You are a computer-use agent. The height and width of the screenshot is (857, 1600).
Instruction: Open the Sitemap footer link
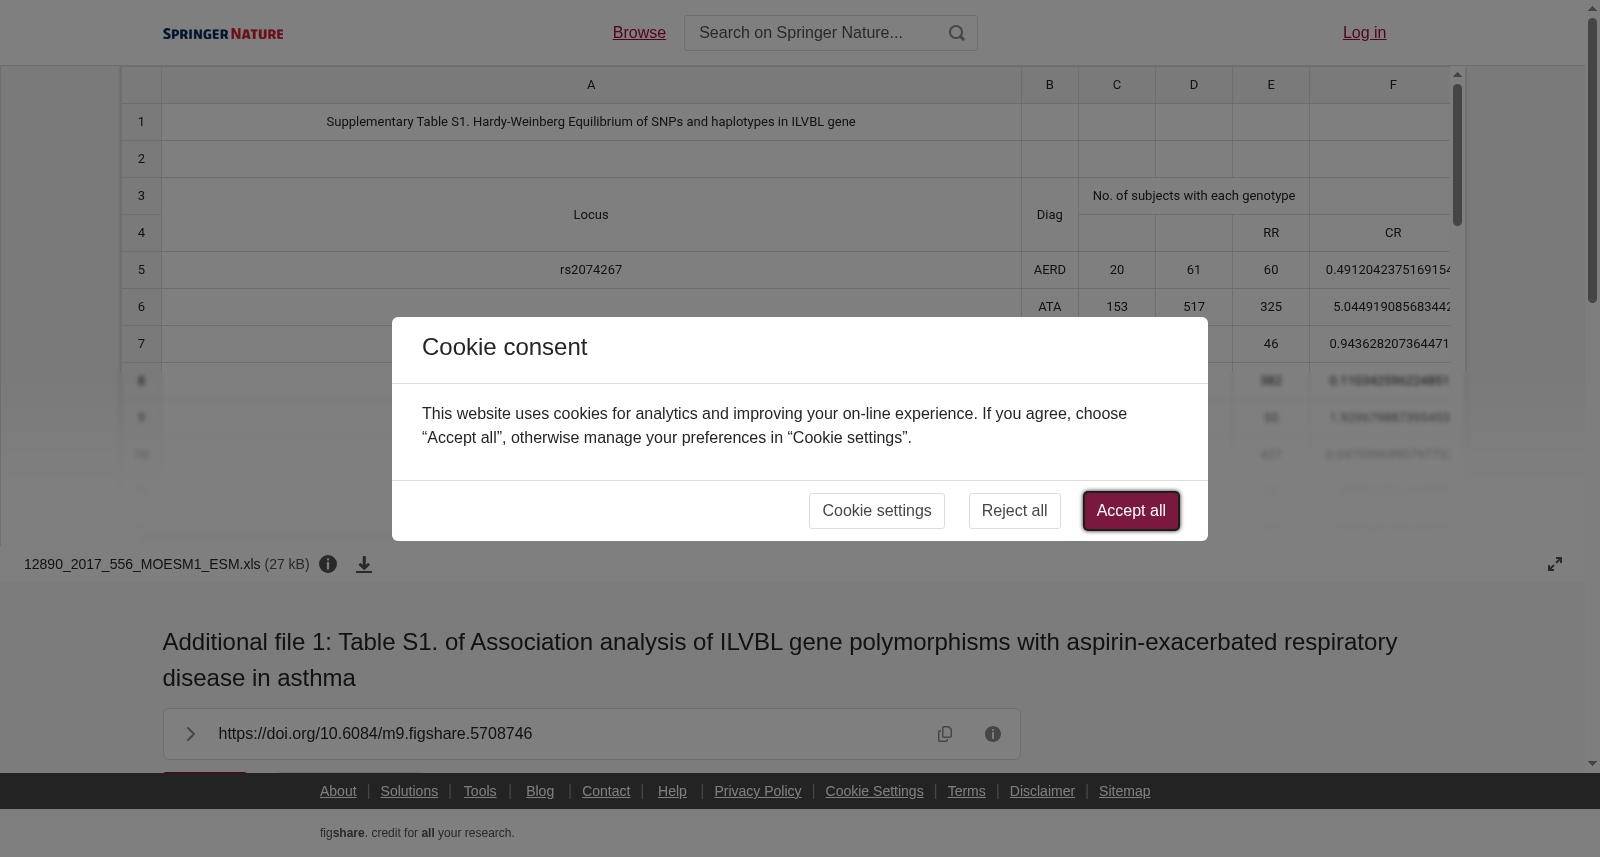pyautogui.click(x=1124, y=791)
